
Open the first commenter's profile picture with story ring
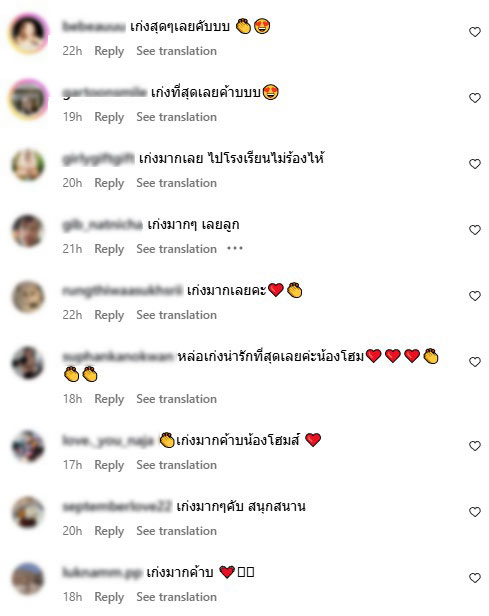(28, 34)
